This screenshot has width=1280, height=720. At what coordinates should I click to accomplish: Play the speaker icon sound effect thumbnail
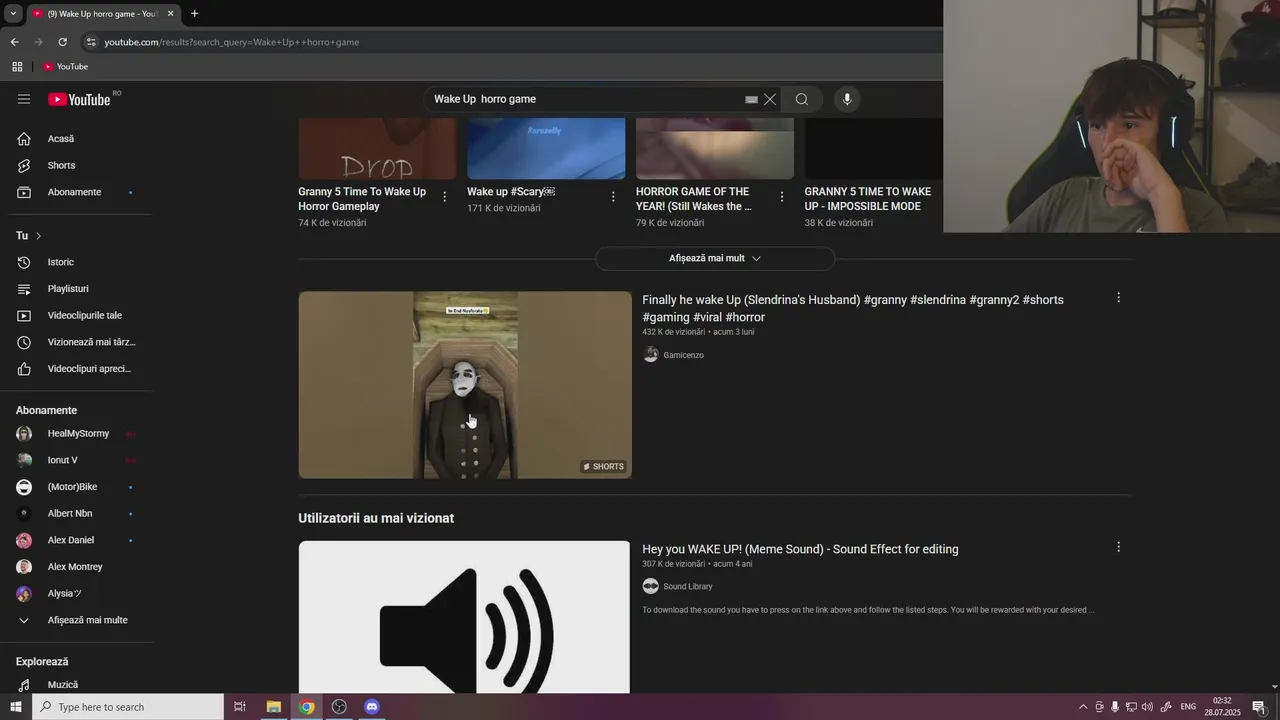(x=465, y=617)
